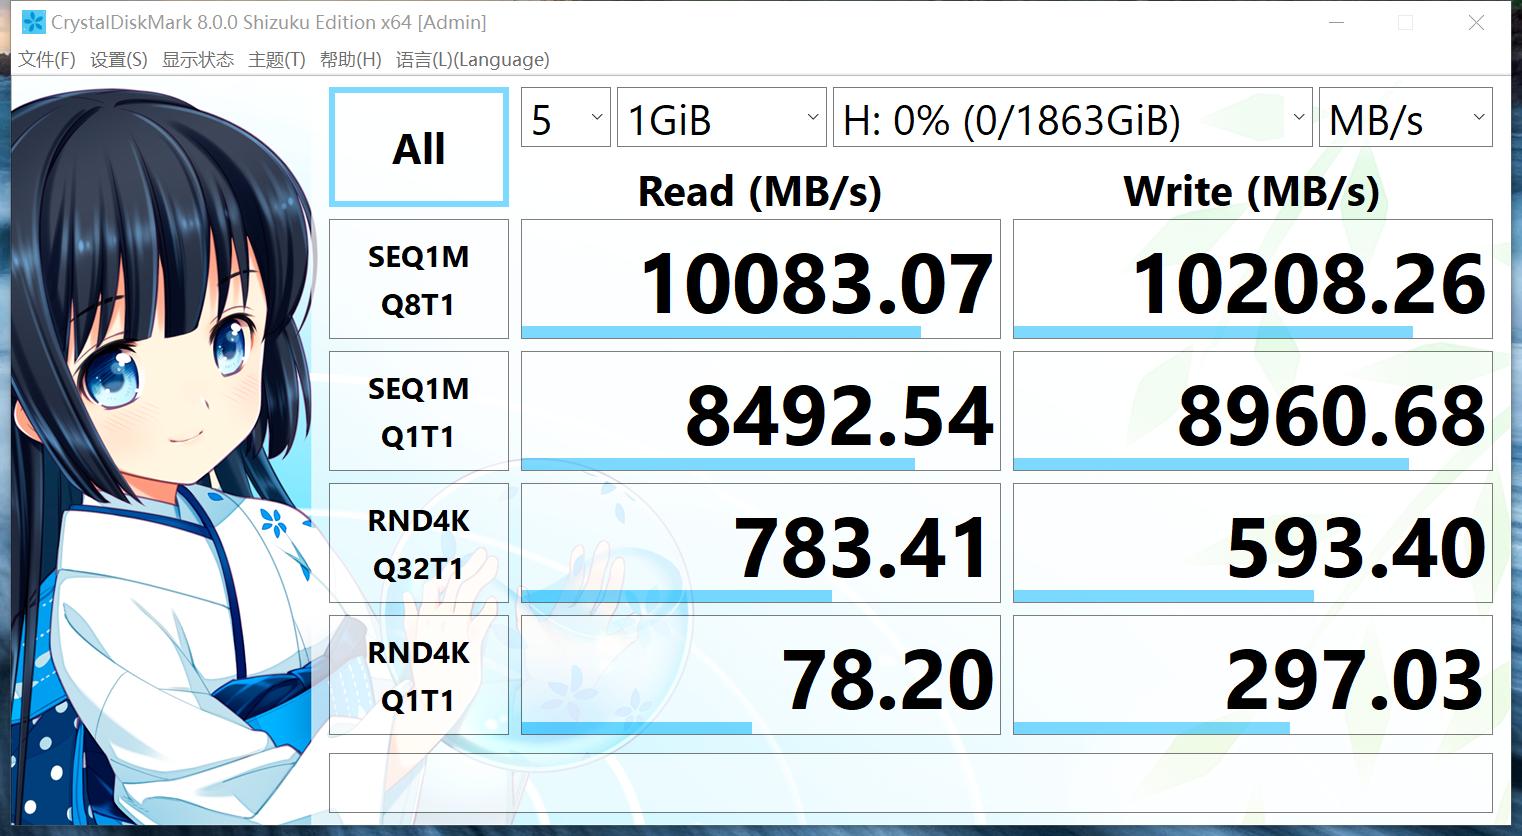Click the 8960.68 write result
1522x836 pixels.
[x=1253, y=412]
